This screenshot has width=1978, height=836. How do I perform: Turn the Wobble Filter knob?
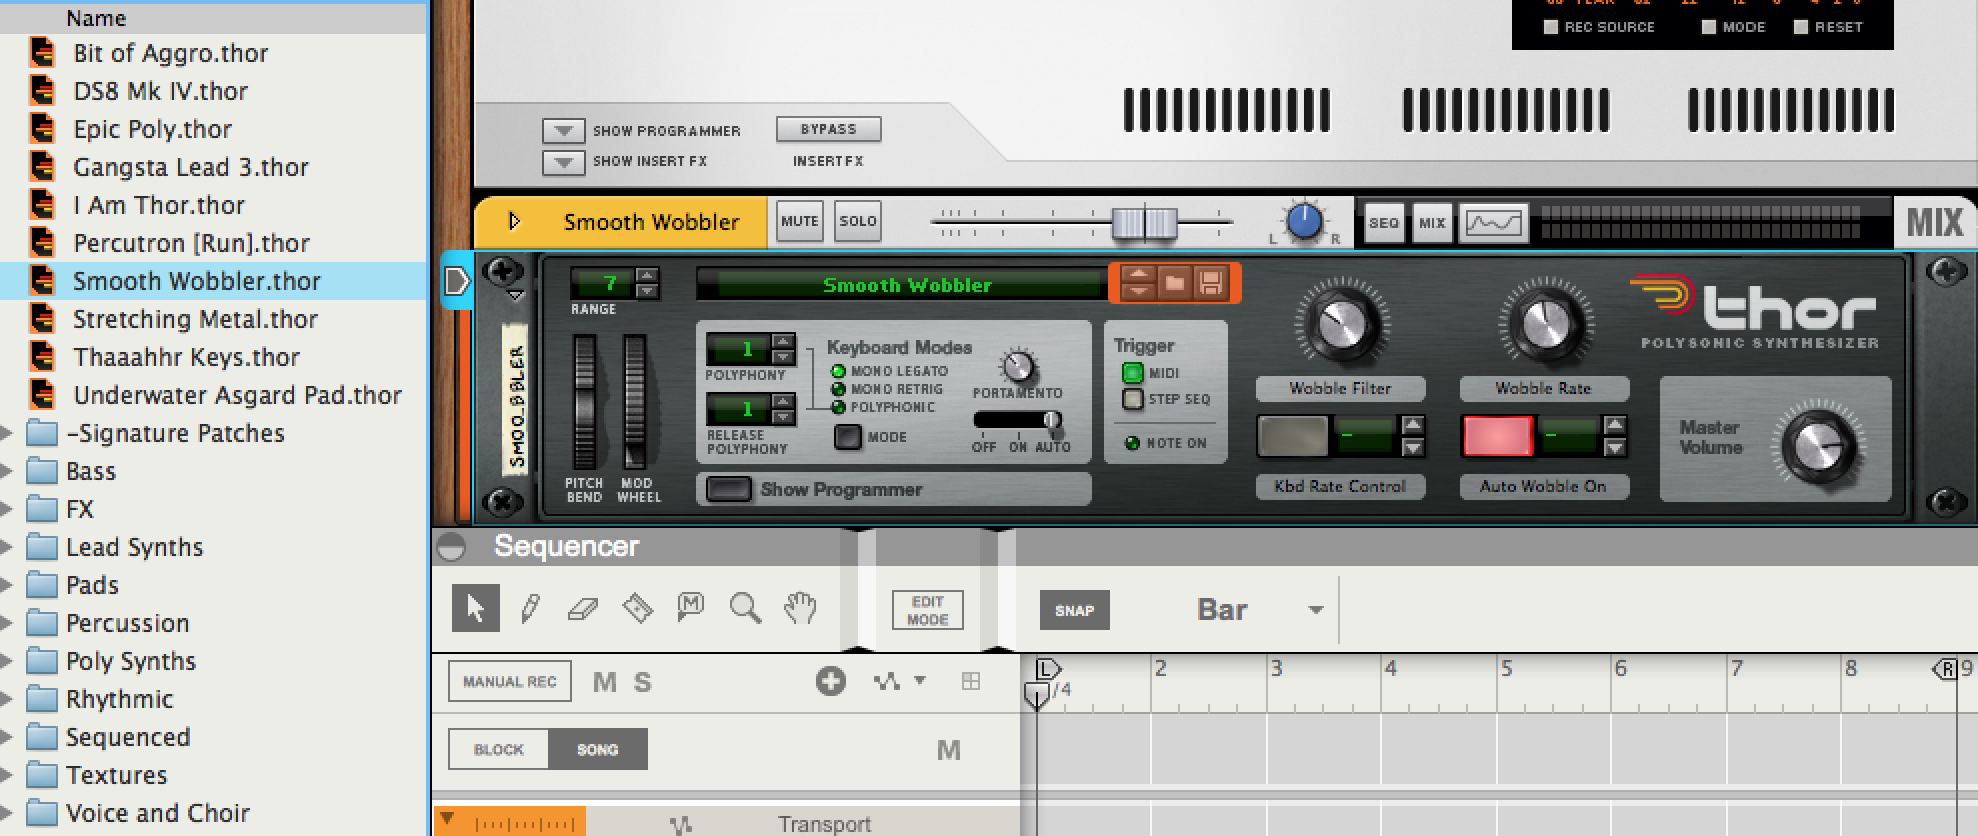(1341, 324)
